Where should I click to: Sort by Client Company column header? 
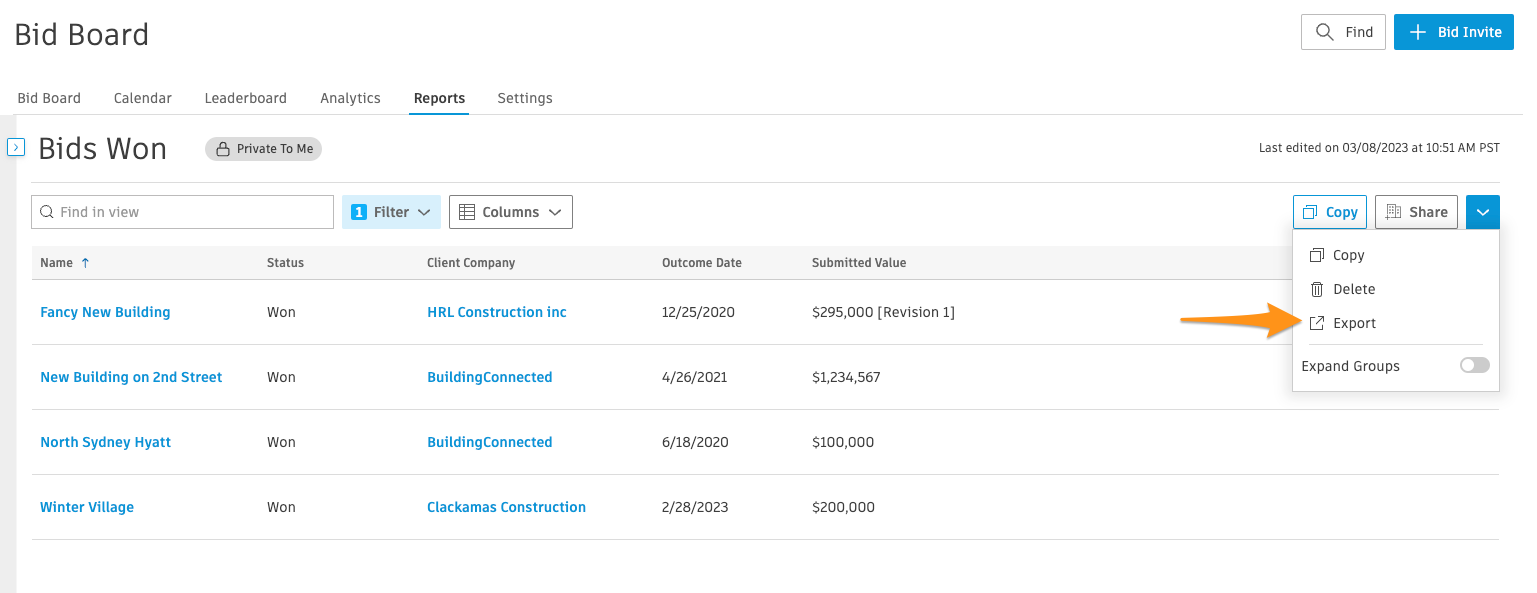click(x=471, y=263)
